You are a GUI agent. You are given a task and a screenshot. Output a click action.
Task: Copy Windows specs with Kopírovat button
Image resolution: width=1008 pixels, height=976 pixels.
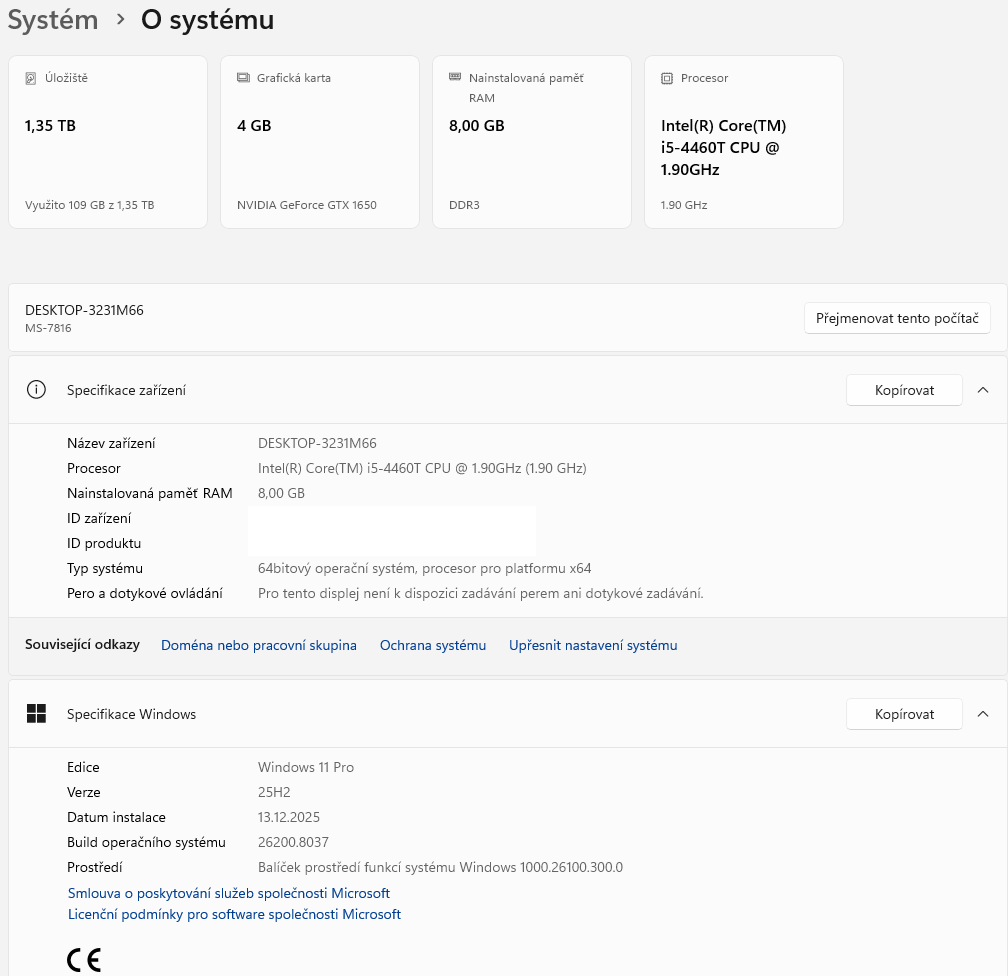click(904, 714)
